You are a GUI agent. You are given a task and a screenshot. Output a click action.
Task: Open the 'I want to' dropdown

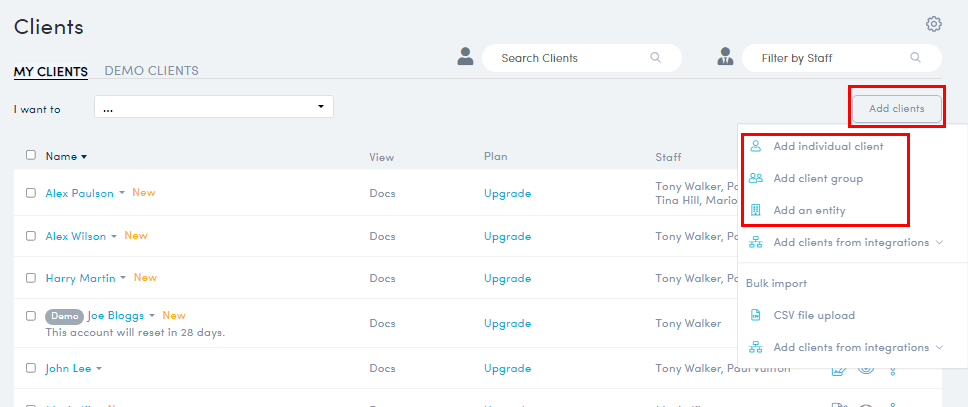point(213,107)
